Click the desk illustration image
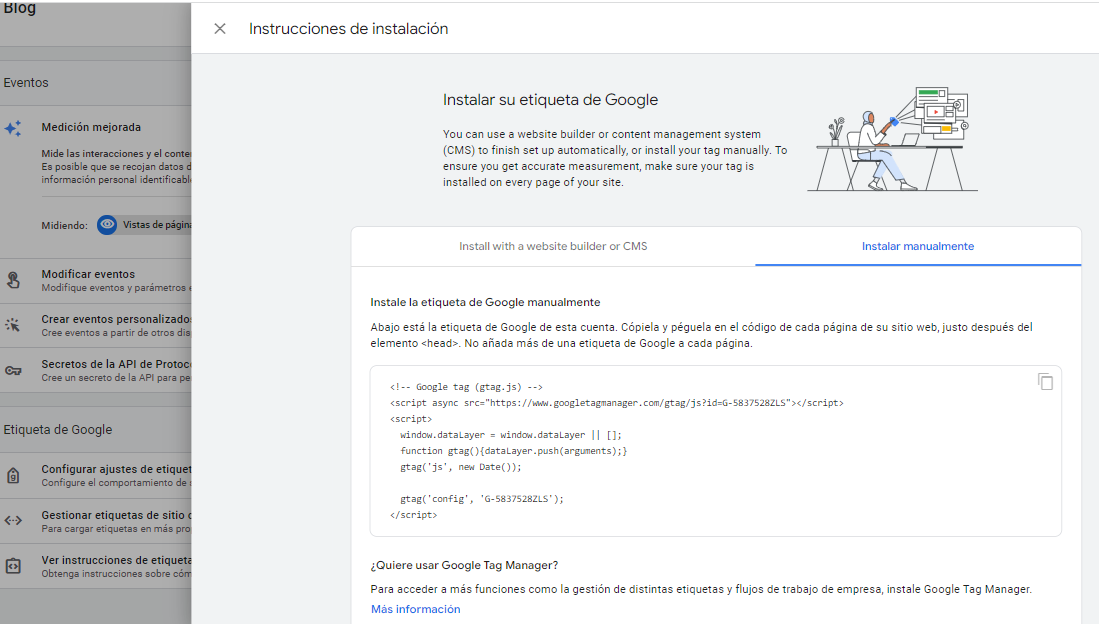Image resolution: width=1099 pixels, height=624 pixels. [x=892, y=139]
